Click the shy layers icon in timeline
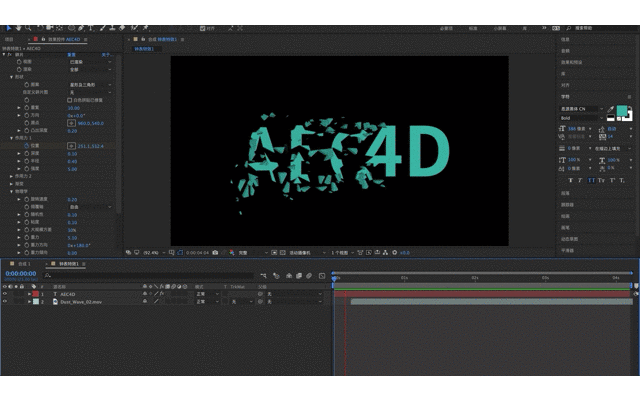640x400 pixels. click(289, 276)
